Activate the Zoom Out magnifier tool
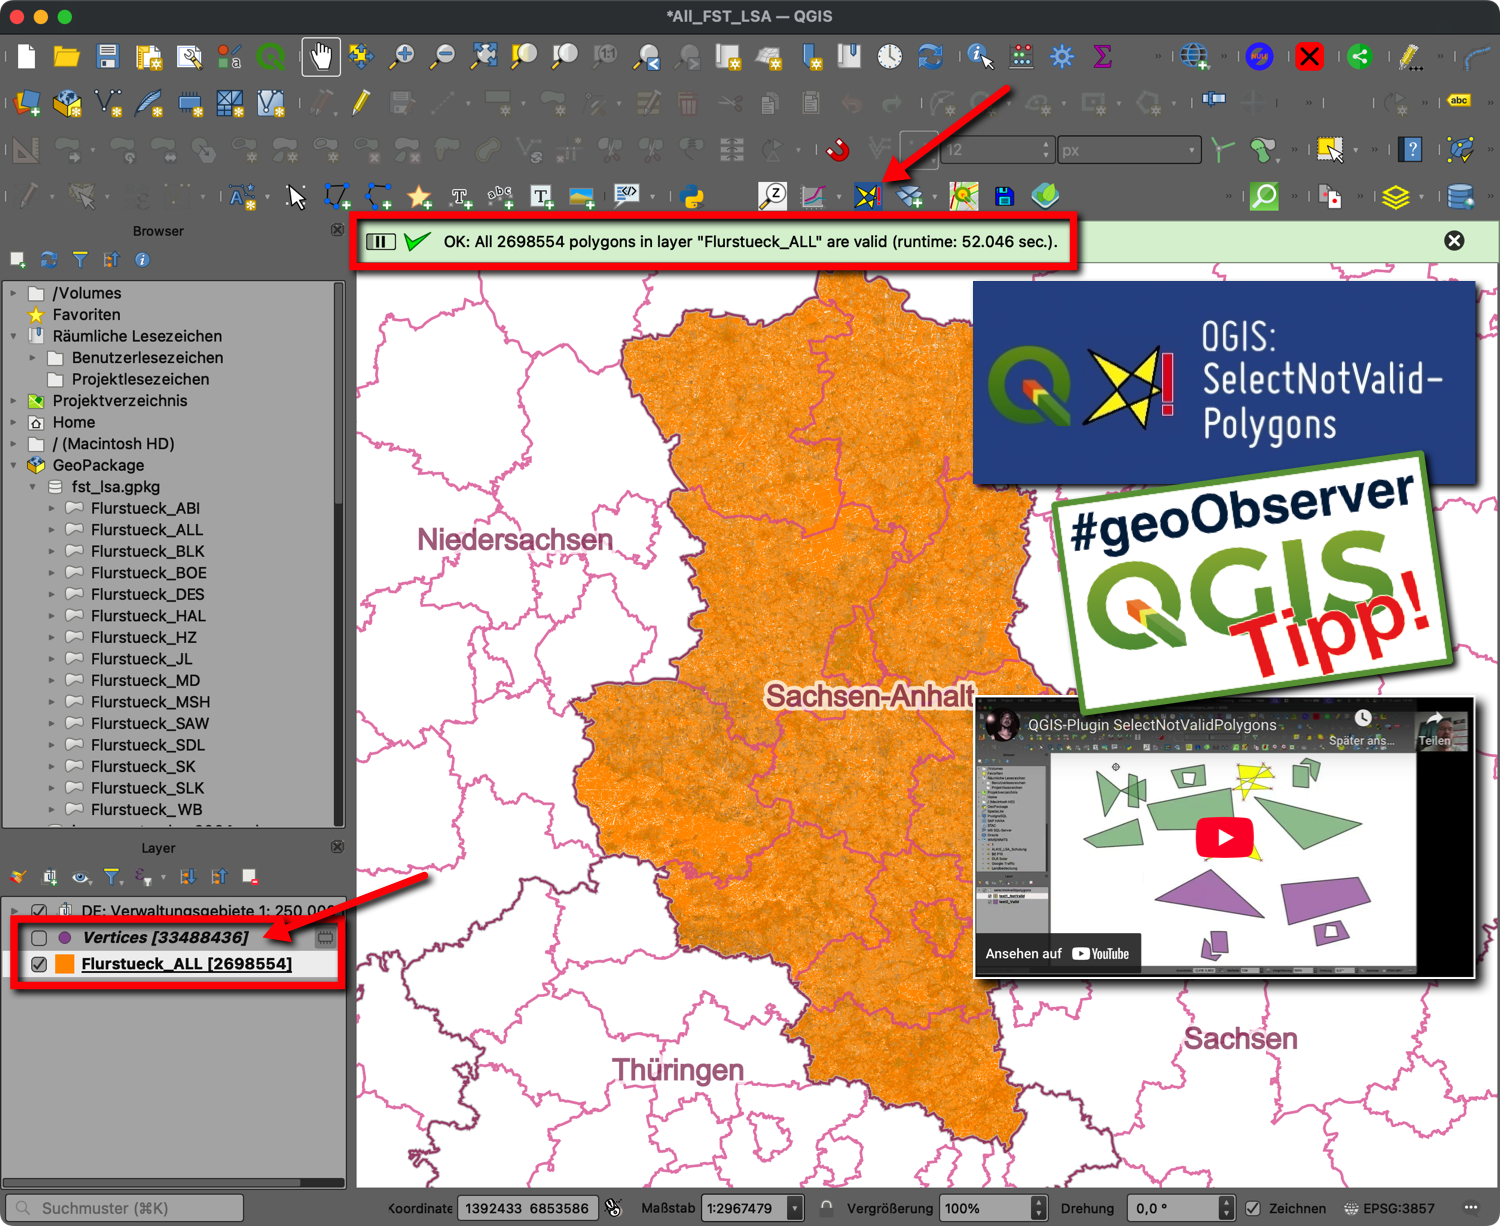Image resolution: width=1500 pixels, height=1226 pixels. pos(442,56)
